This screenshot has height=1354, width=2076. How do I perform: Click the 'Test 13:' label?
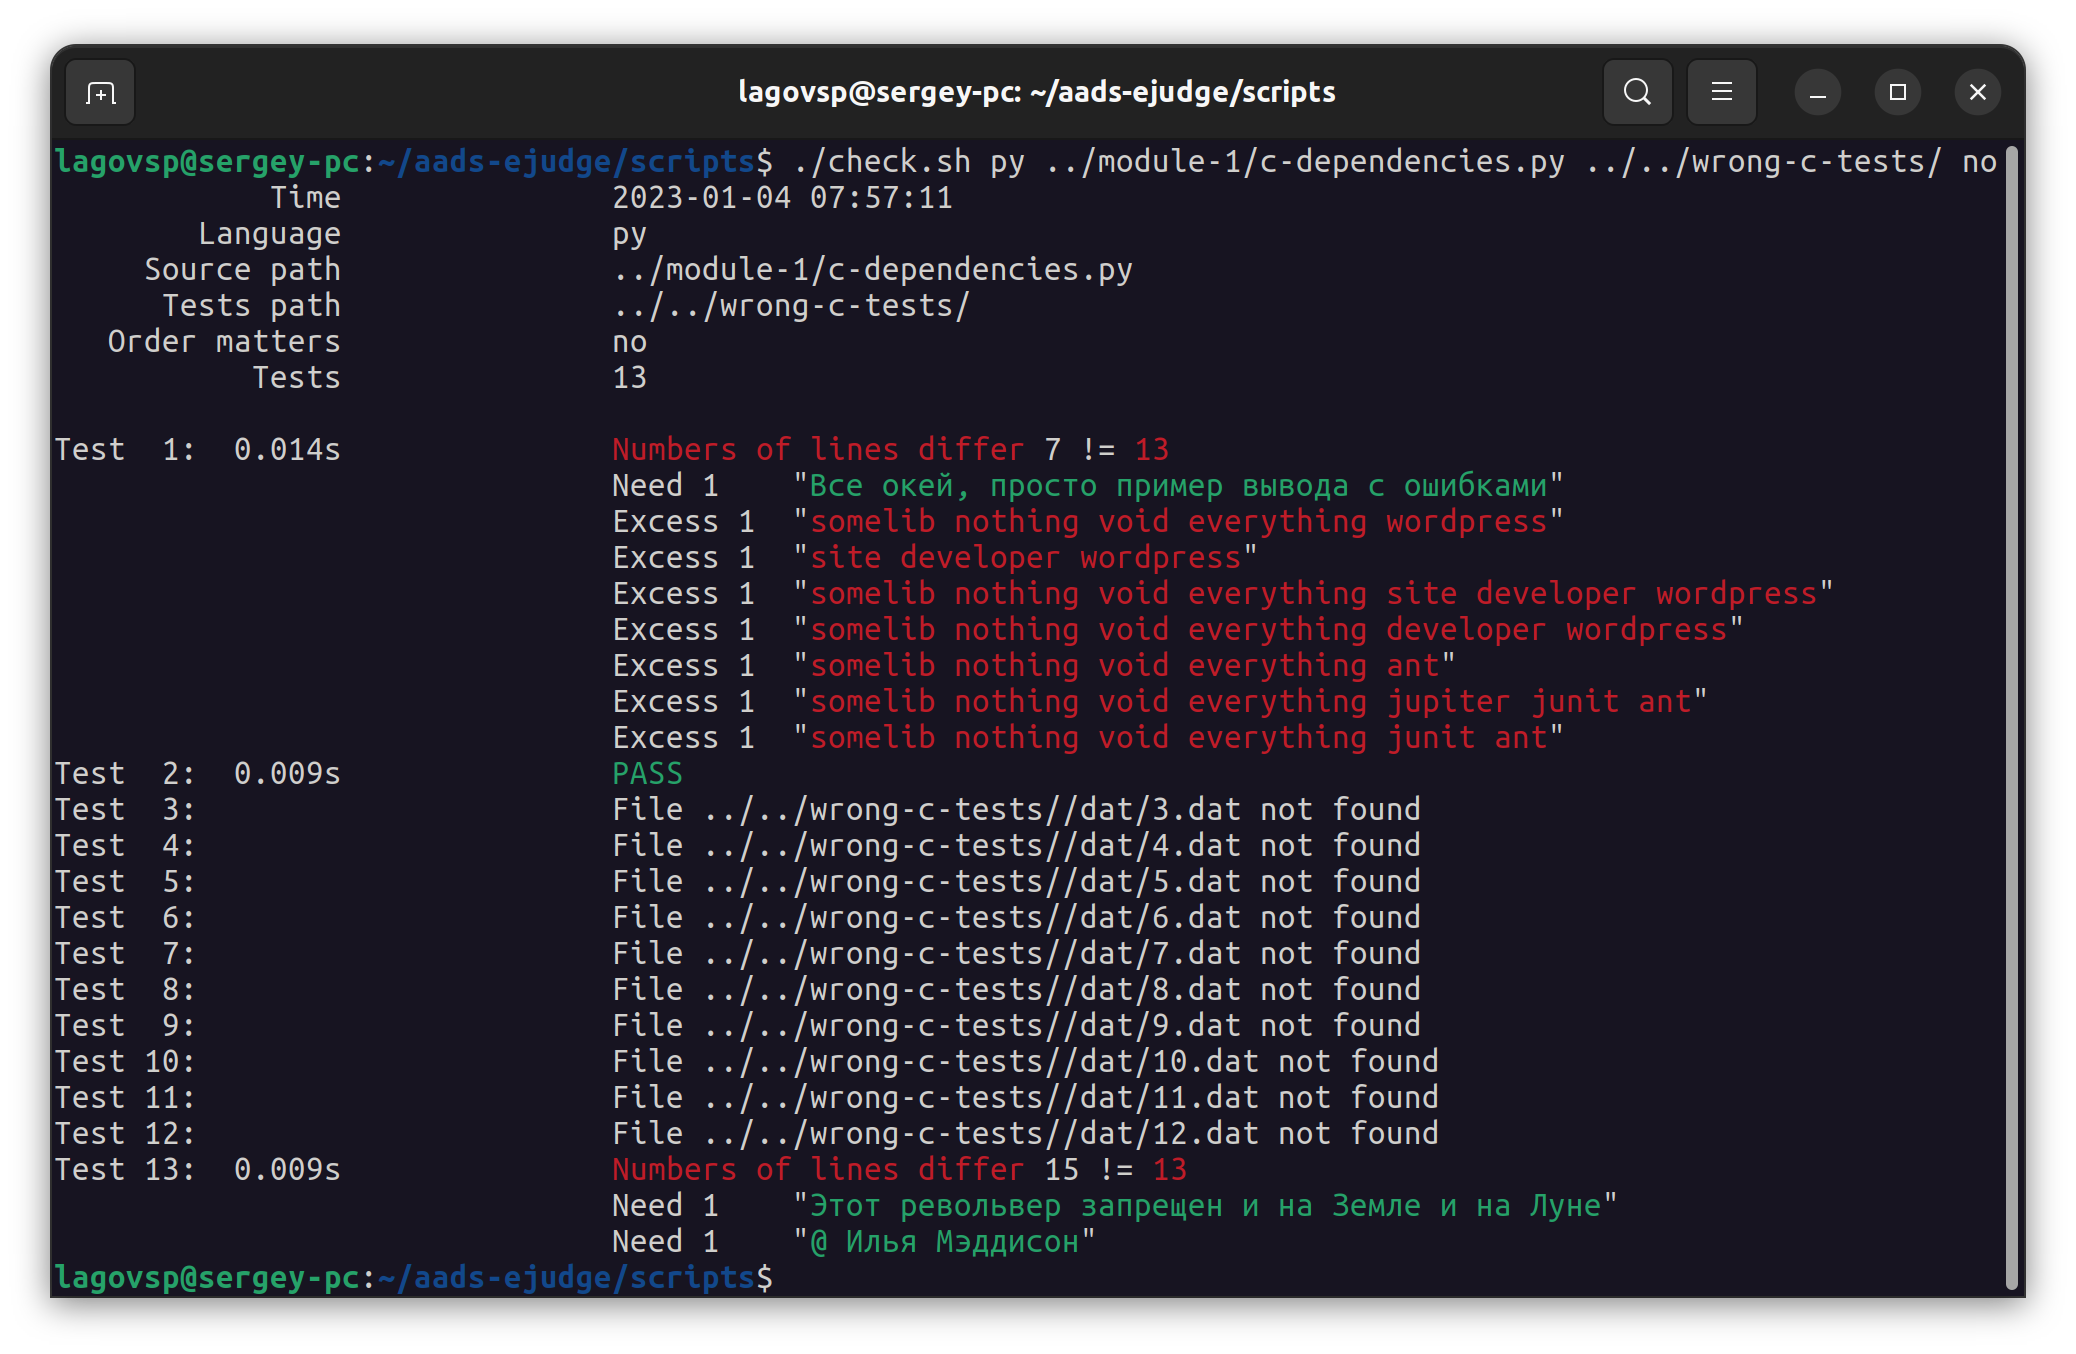[124, 1170]
